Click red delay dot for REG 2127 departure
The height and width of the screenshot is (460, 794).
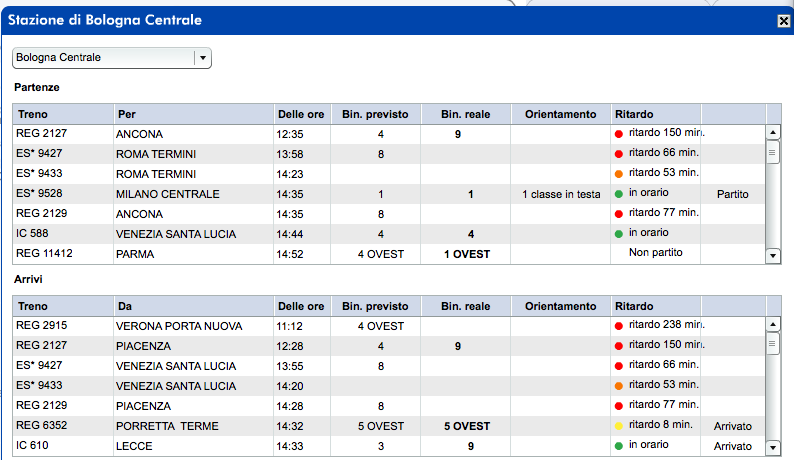click(x=620, y=134)
